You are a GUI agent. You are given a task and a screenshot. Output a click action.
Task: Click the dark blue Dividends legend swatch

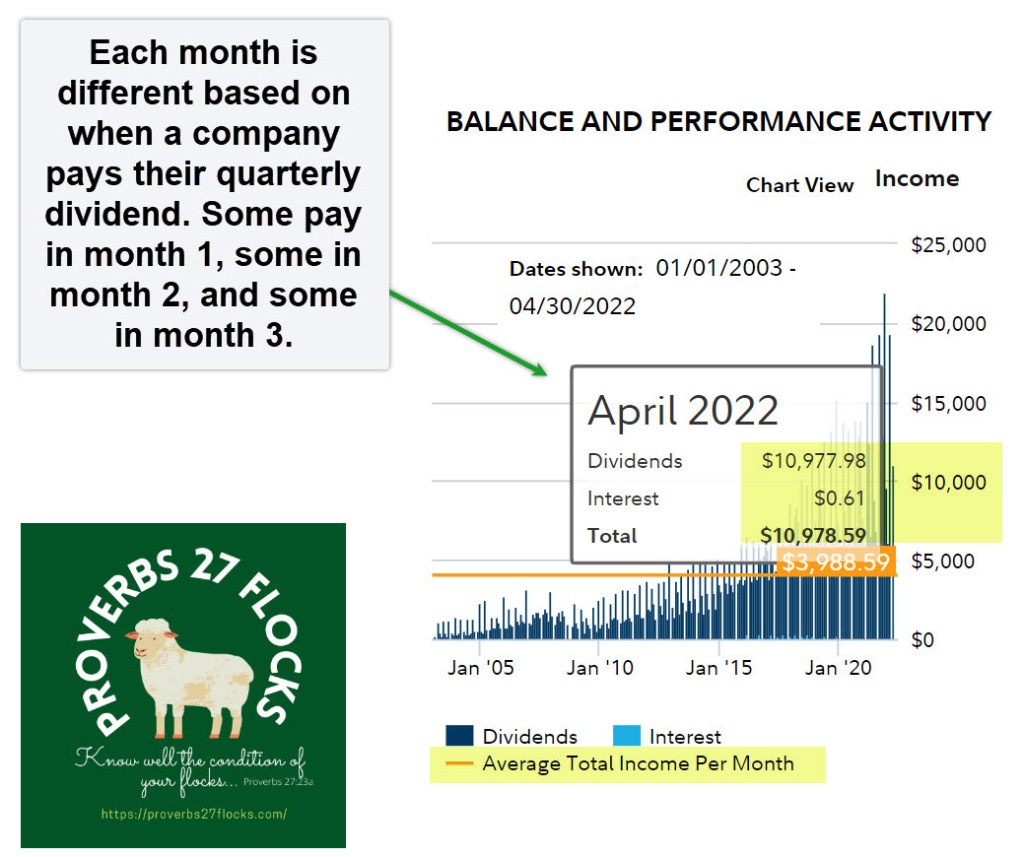click(459, 737)
